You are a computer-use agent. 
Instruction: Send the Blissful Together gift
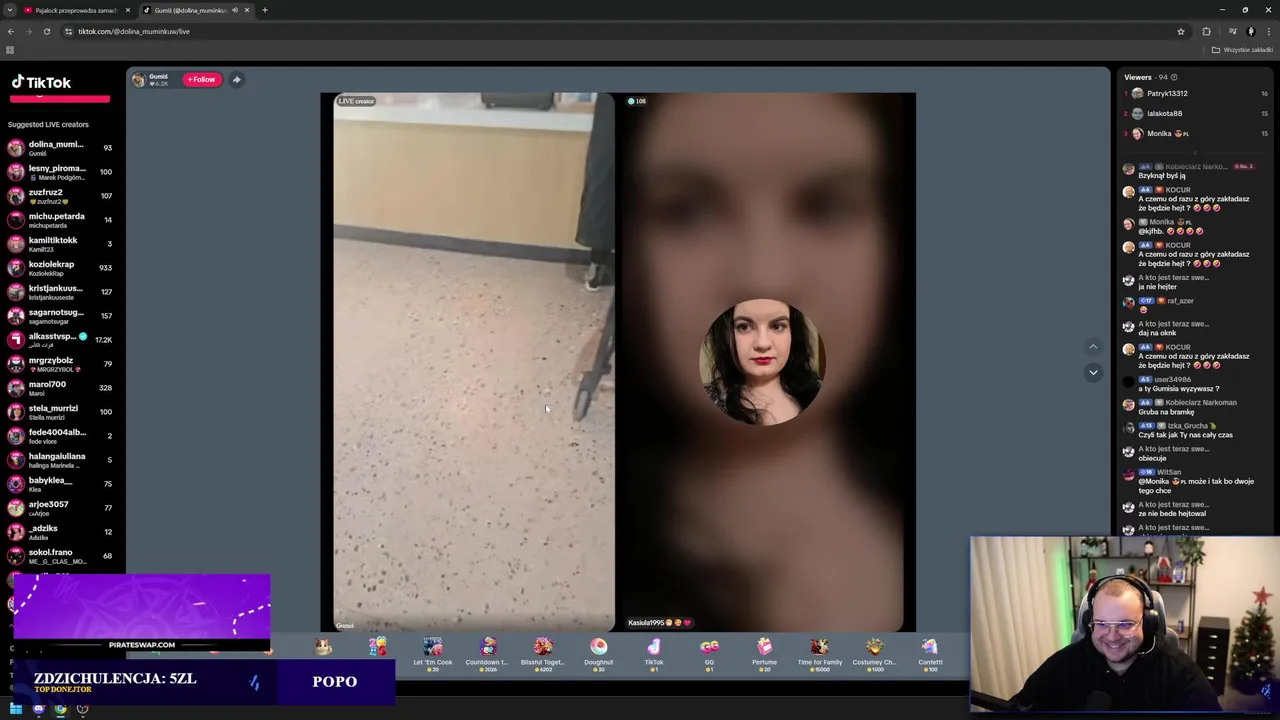click(x=543, y=653)
